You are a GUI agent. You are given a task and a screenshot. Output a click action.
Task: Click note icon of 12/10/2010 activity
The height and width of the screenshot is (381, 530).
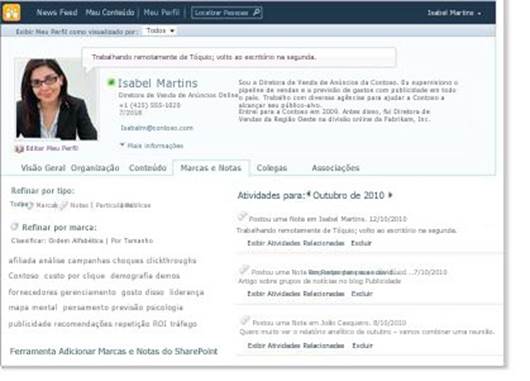[242, 216]
